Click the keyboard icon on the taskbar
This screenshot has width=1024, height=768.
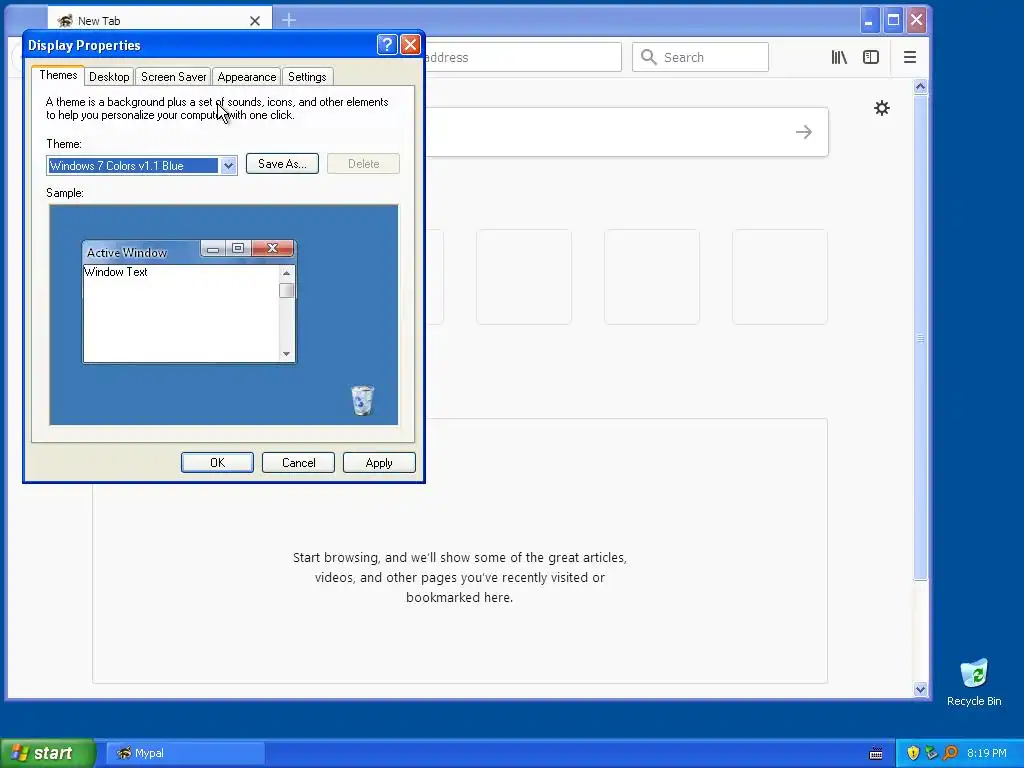coord(876,754)
